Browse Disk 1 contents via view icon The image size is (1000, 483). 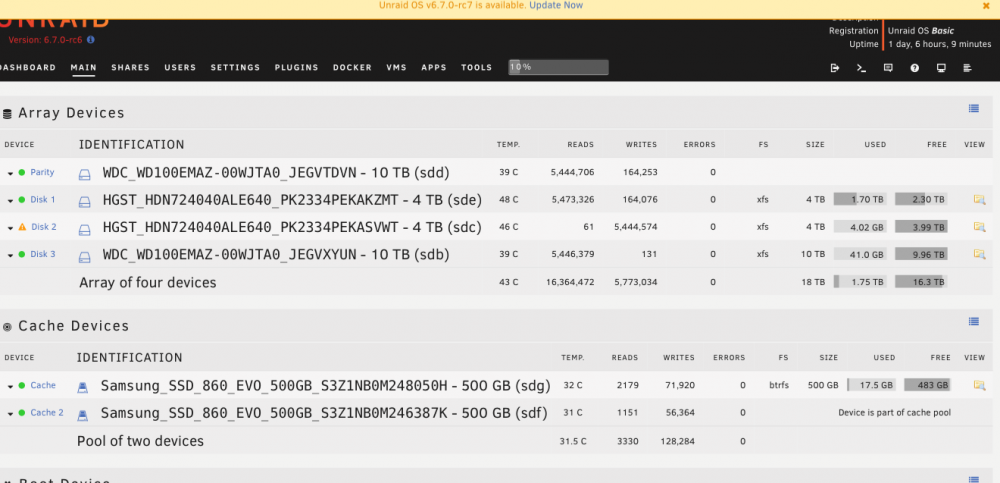coord(979,200)
